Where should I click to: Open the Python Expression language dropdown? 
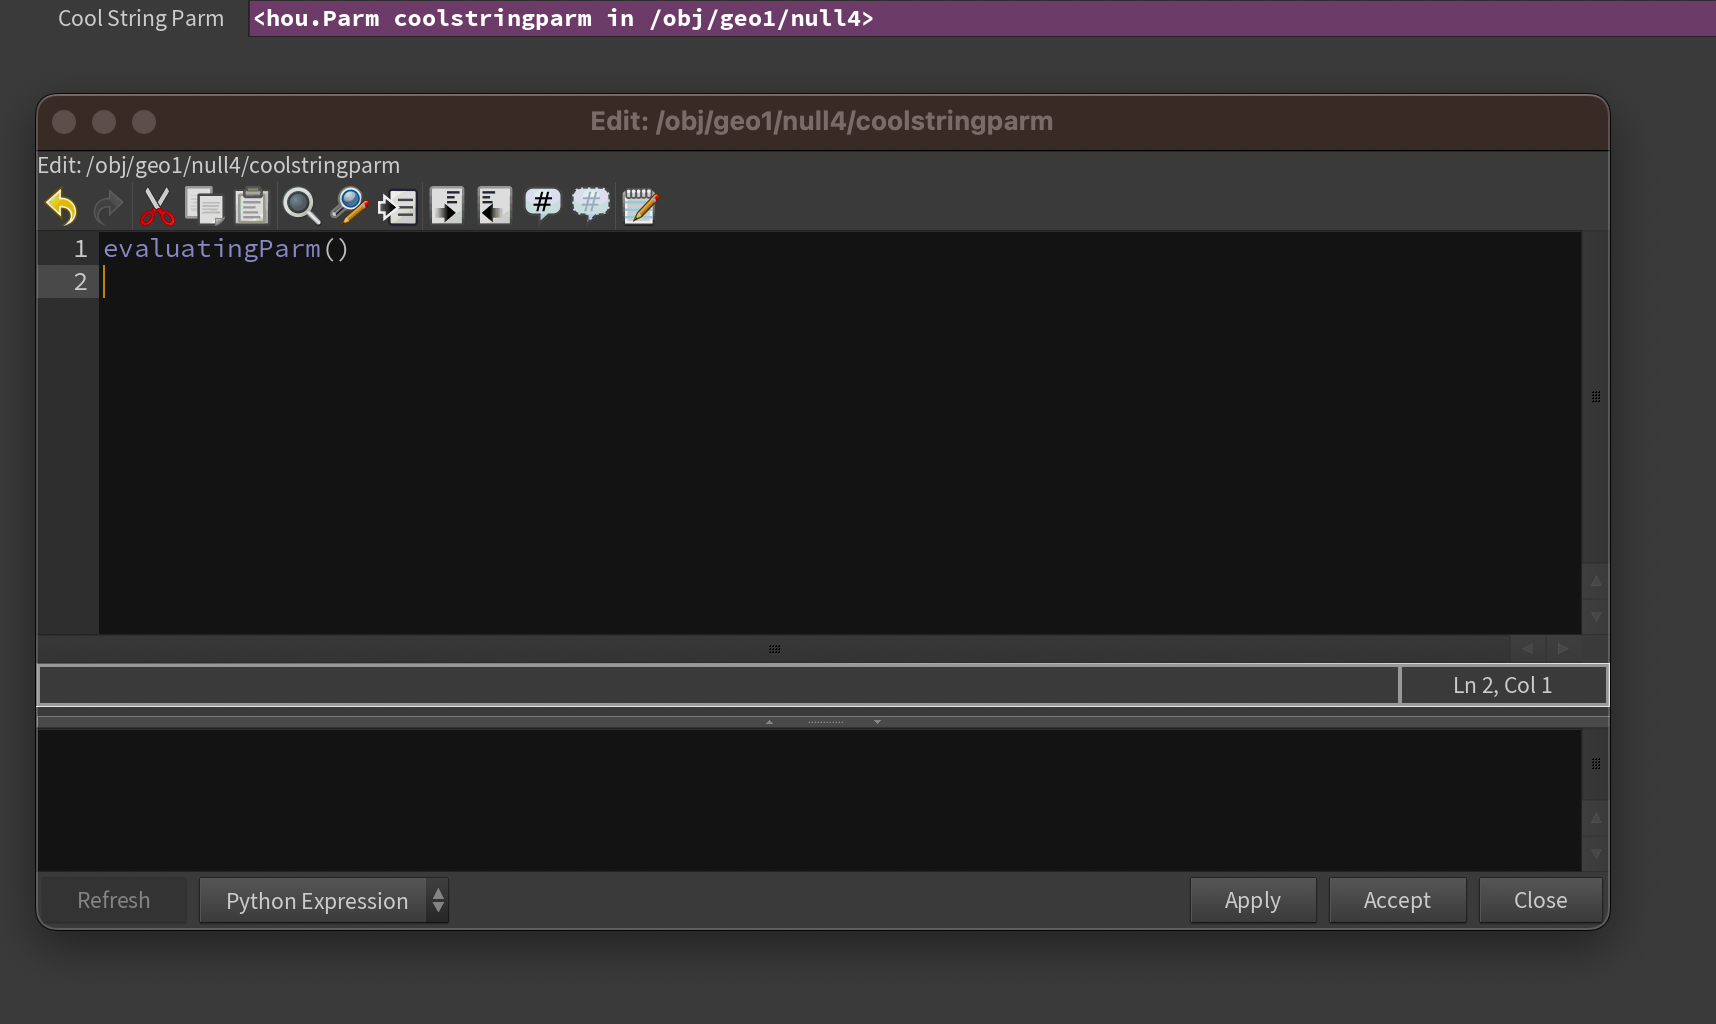tap(324, 901)
